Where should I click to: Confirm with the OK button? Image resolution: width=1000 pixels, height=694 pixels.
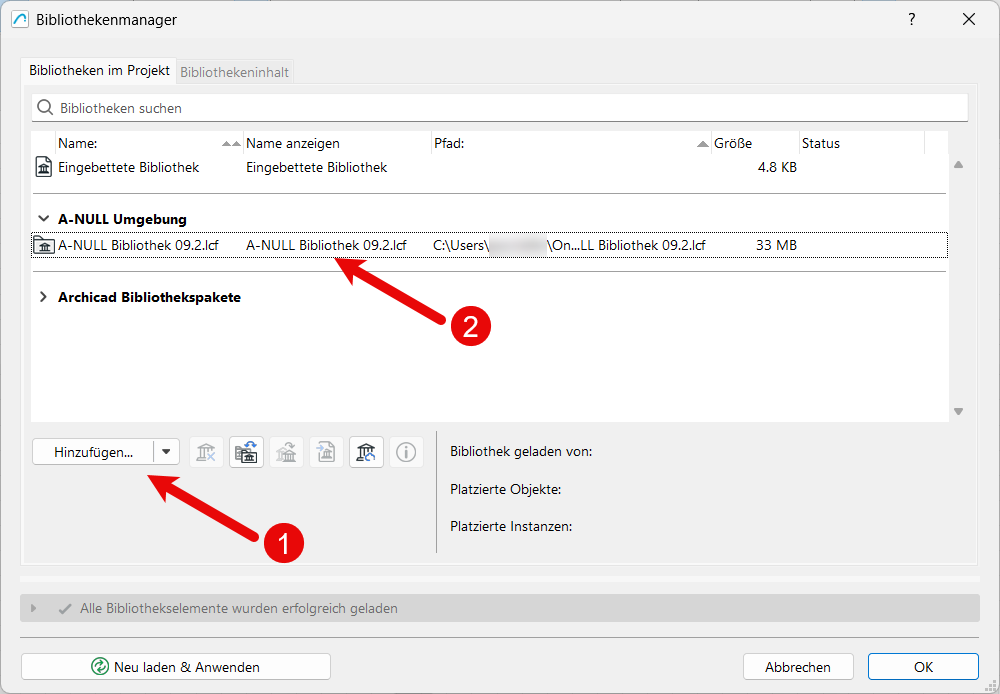click(923, 667)
